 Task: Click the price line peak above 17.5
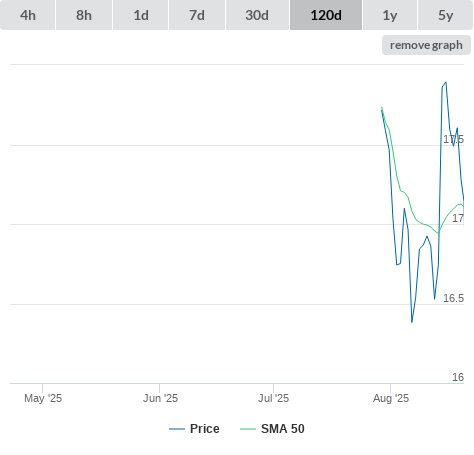coord(446,82)
